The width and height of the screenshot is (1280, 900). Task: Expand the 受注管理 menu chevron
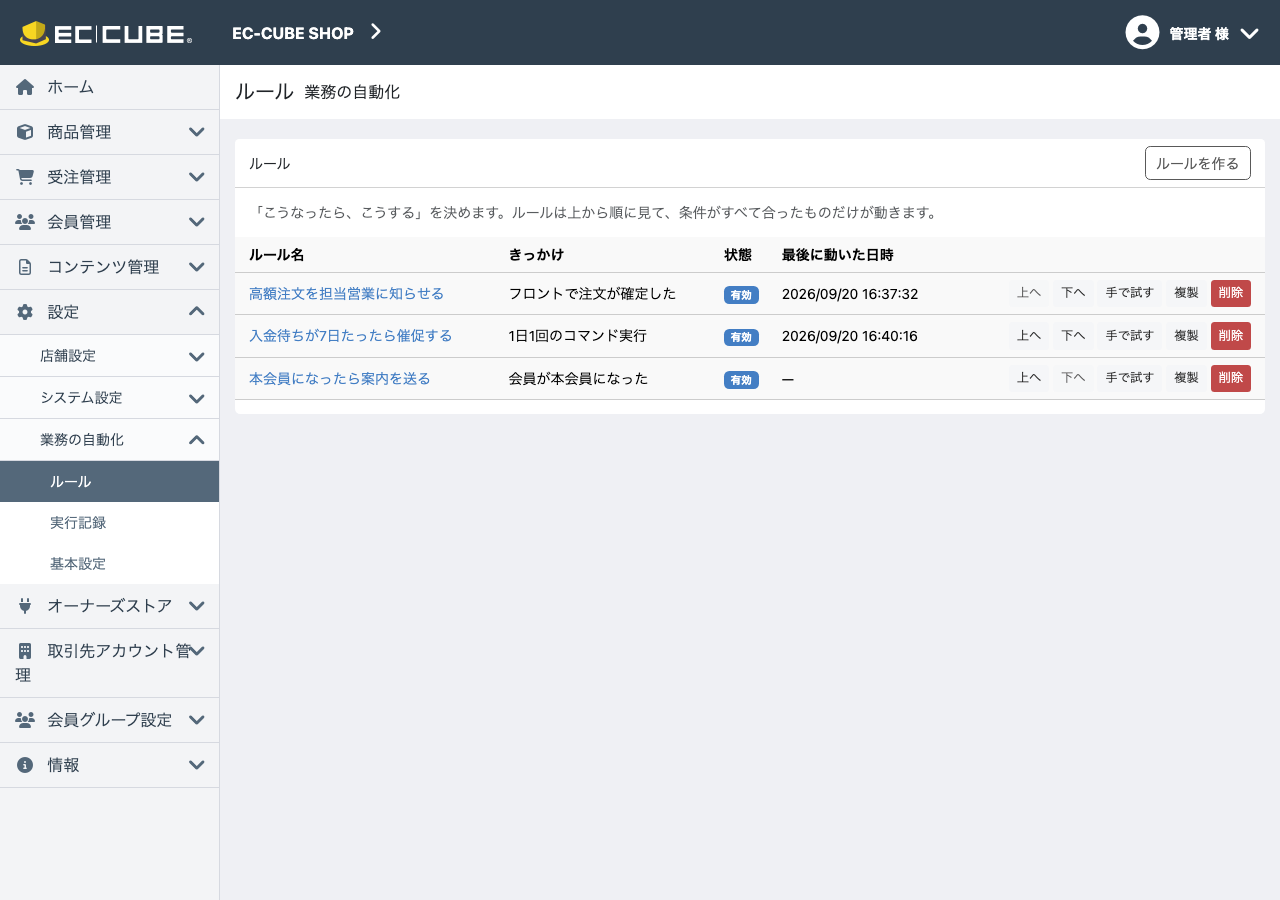point(197,177)
